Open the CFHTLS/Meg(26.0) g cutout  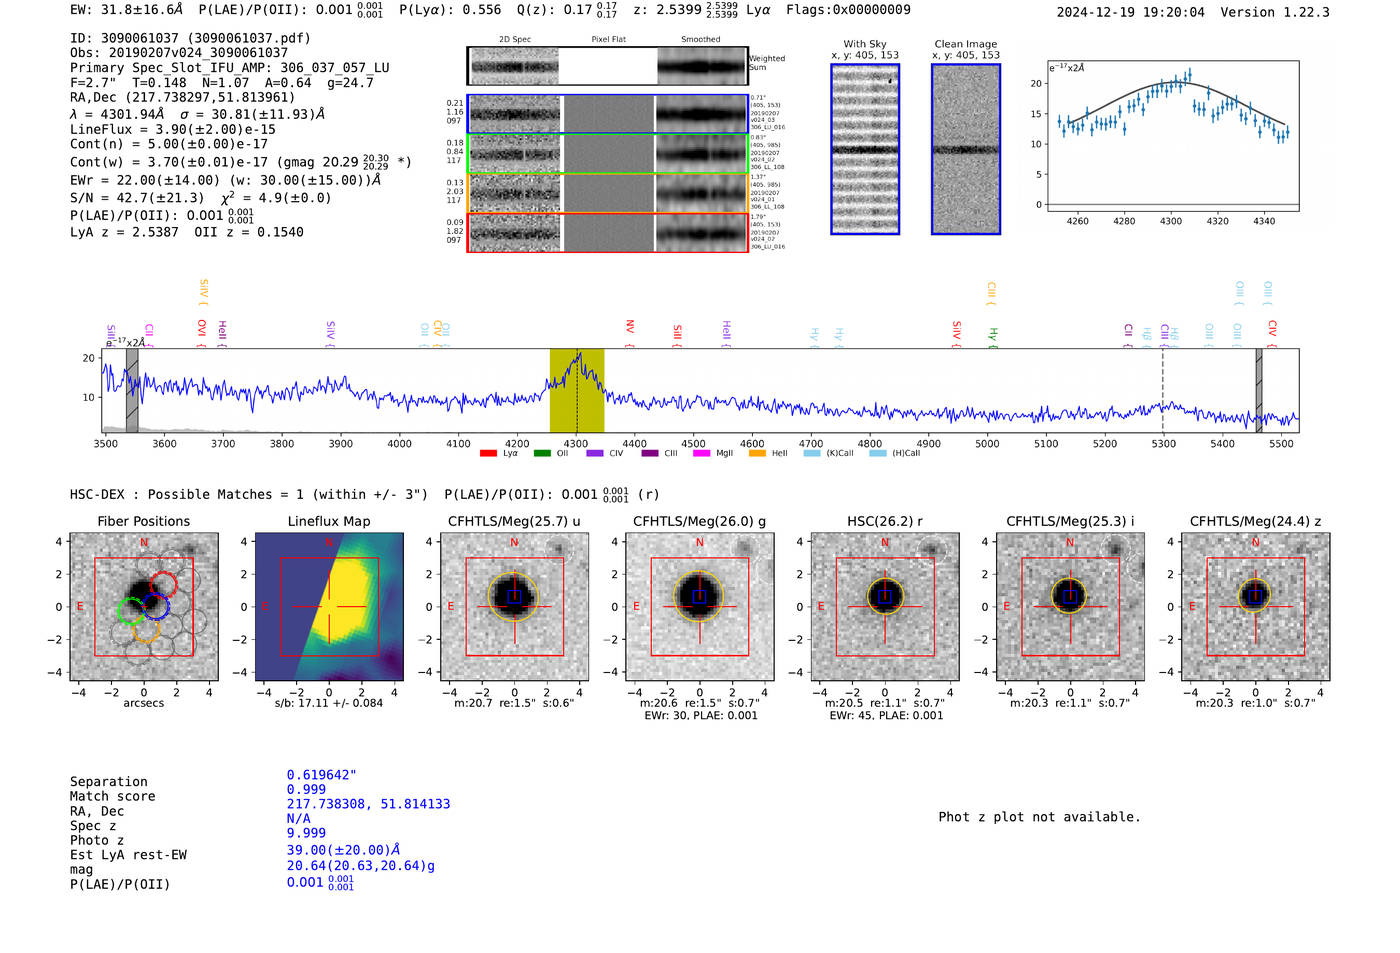700,607
